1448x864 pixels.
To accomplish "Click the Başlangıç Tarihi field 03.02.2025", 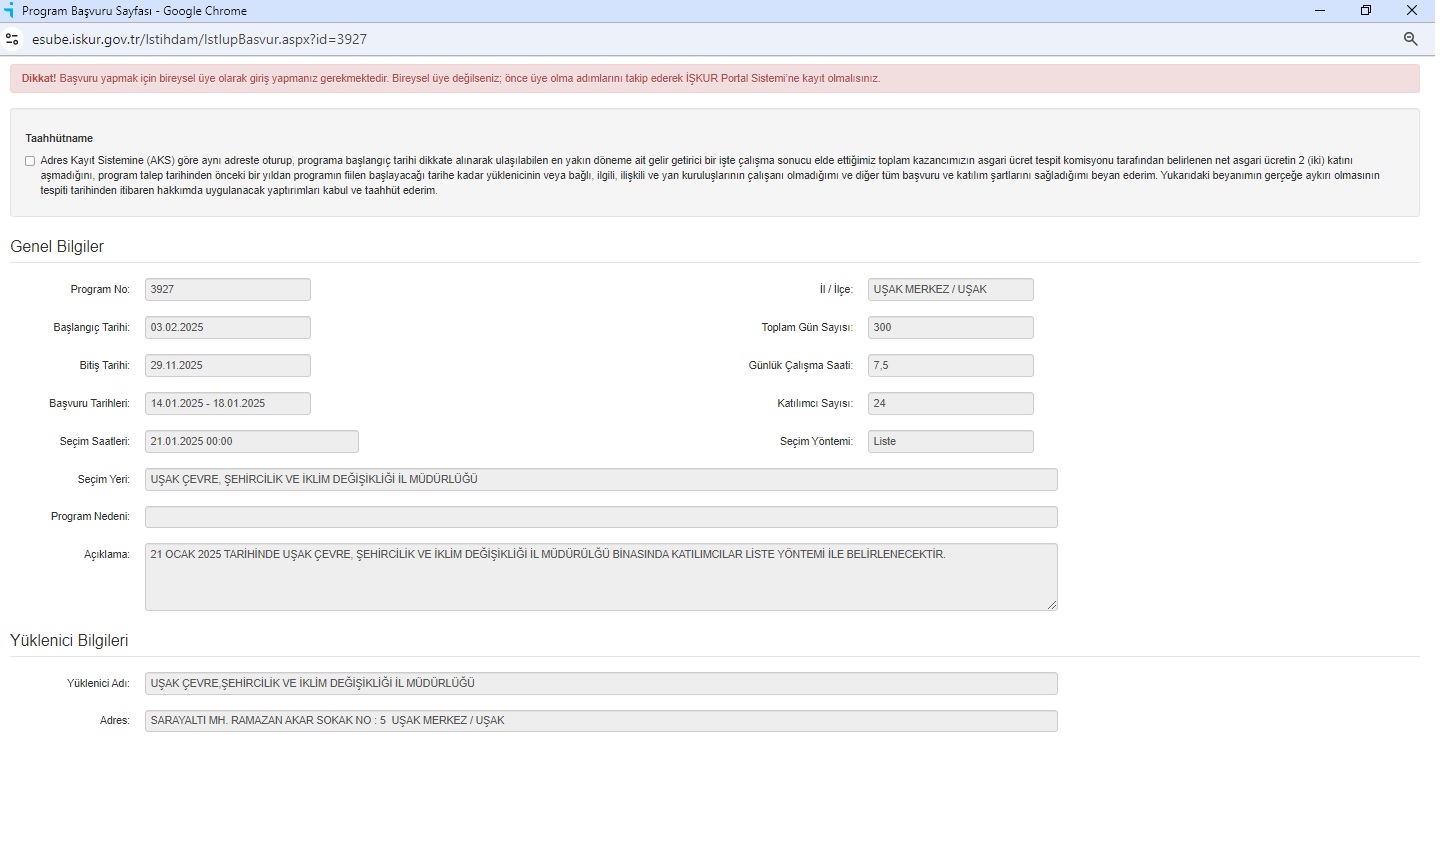I will (228, 328).
